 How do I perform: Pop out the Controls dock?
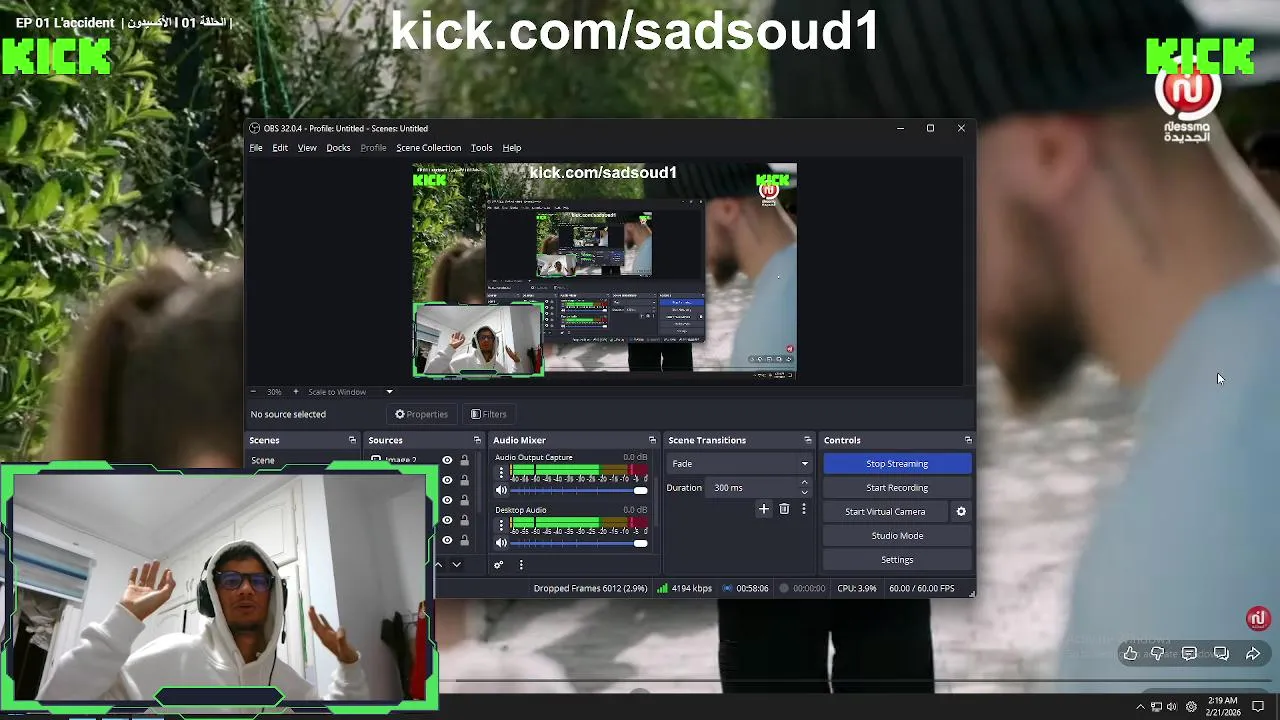[968, 440]
